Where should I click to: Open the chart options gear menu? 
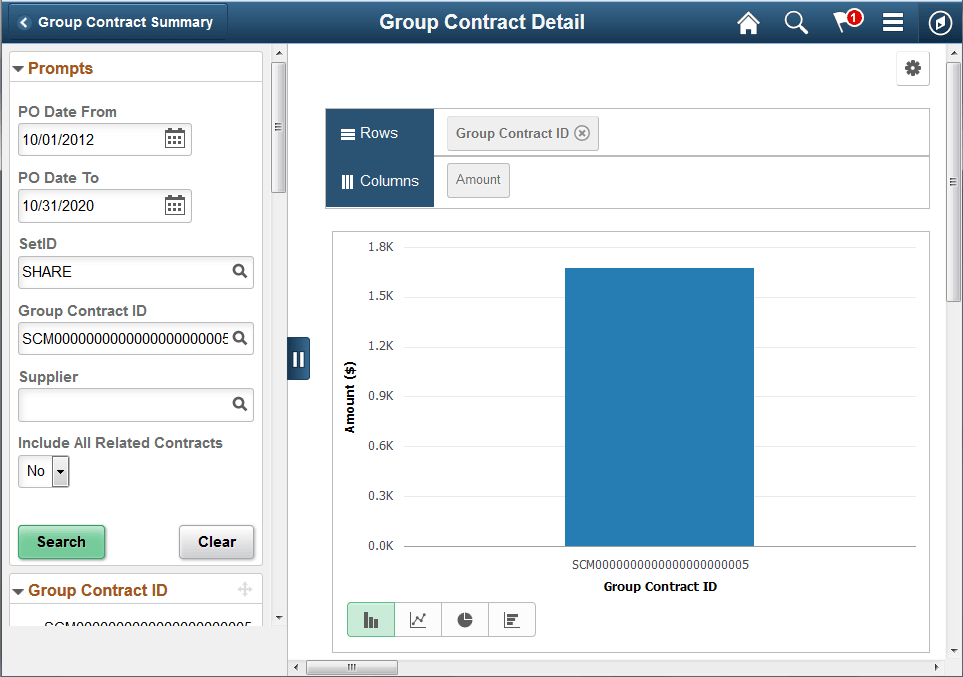(x=912, y=69)
